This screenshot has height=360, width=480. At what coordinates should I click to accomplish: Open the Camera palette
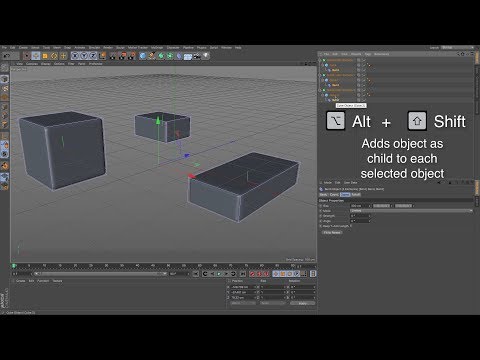[x=197, y=56]
